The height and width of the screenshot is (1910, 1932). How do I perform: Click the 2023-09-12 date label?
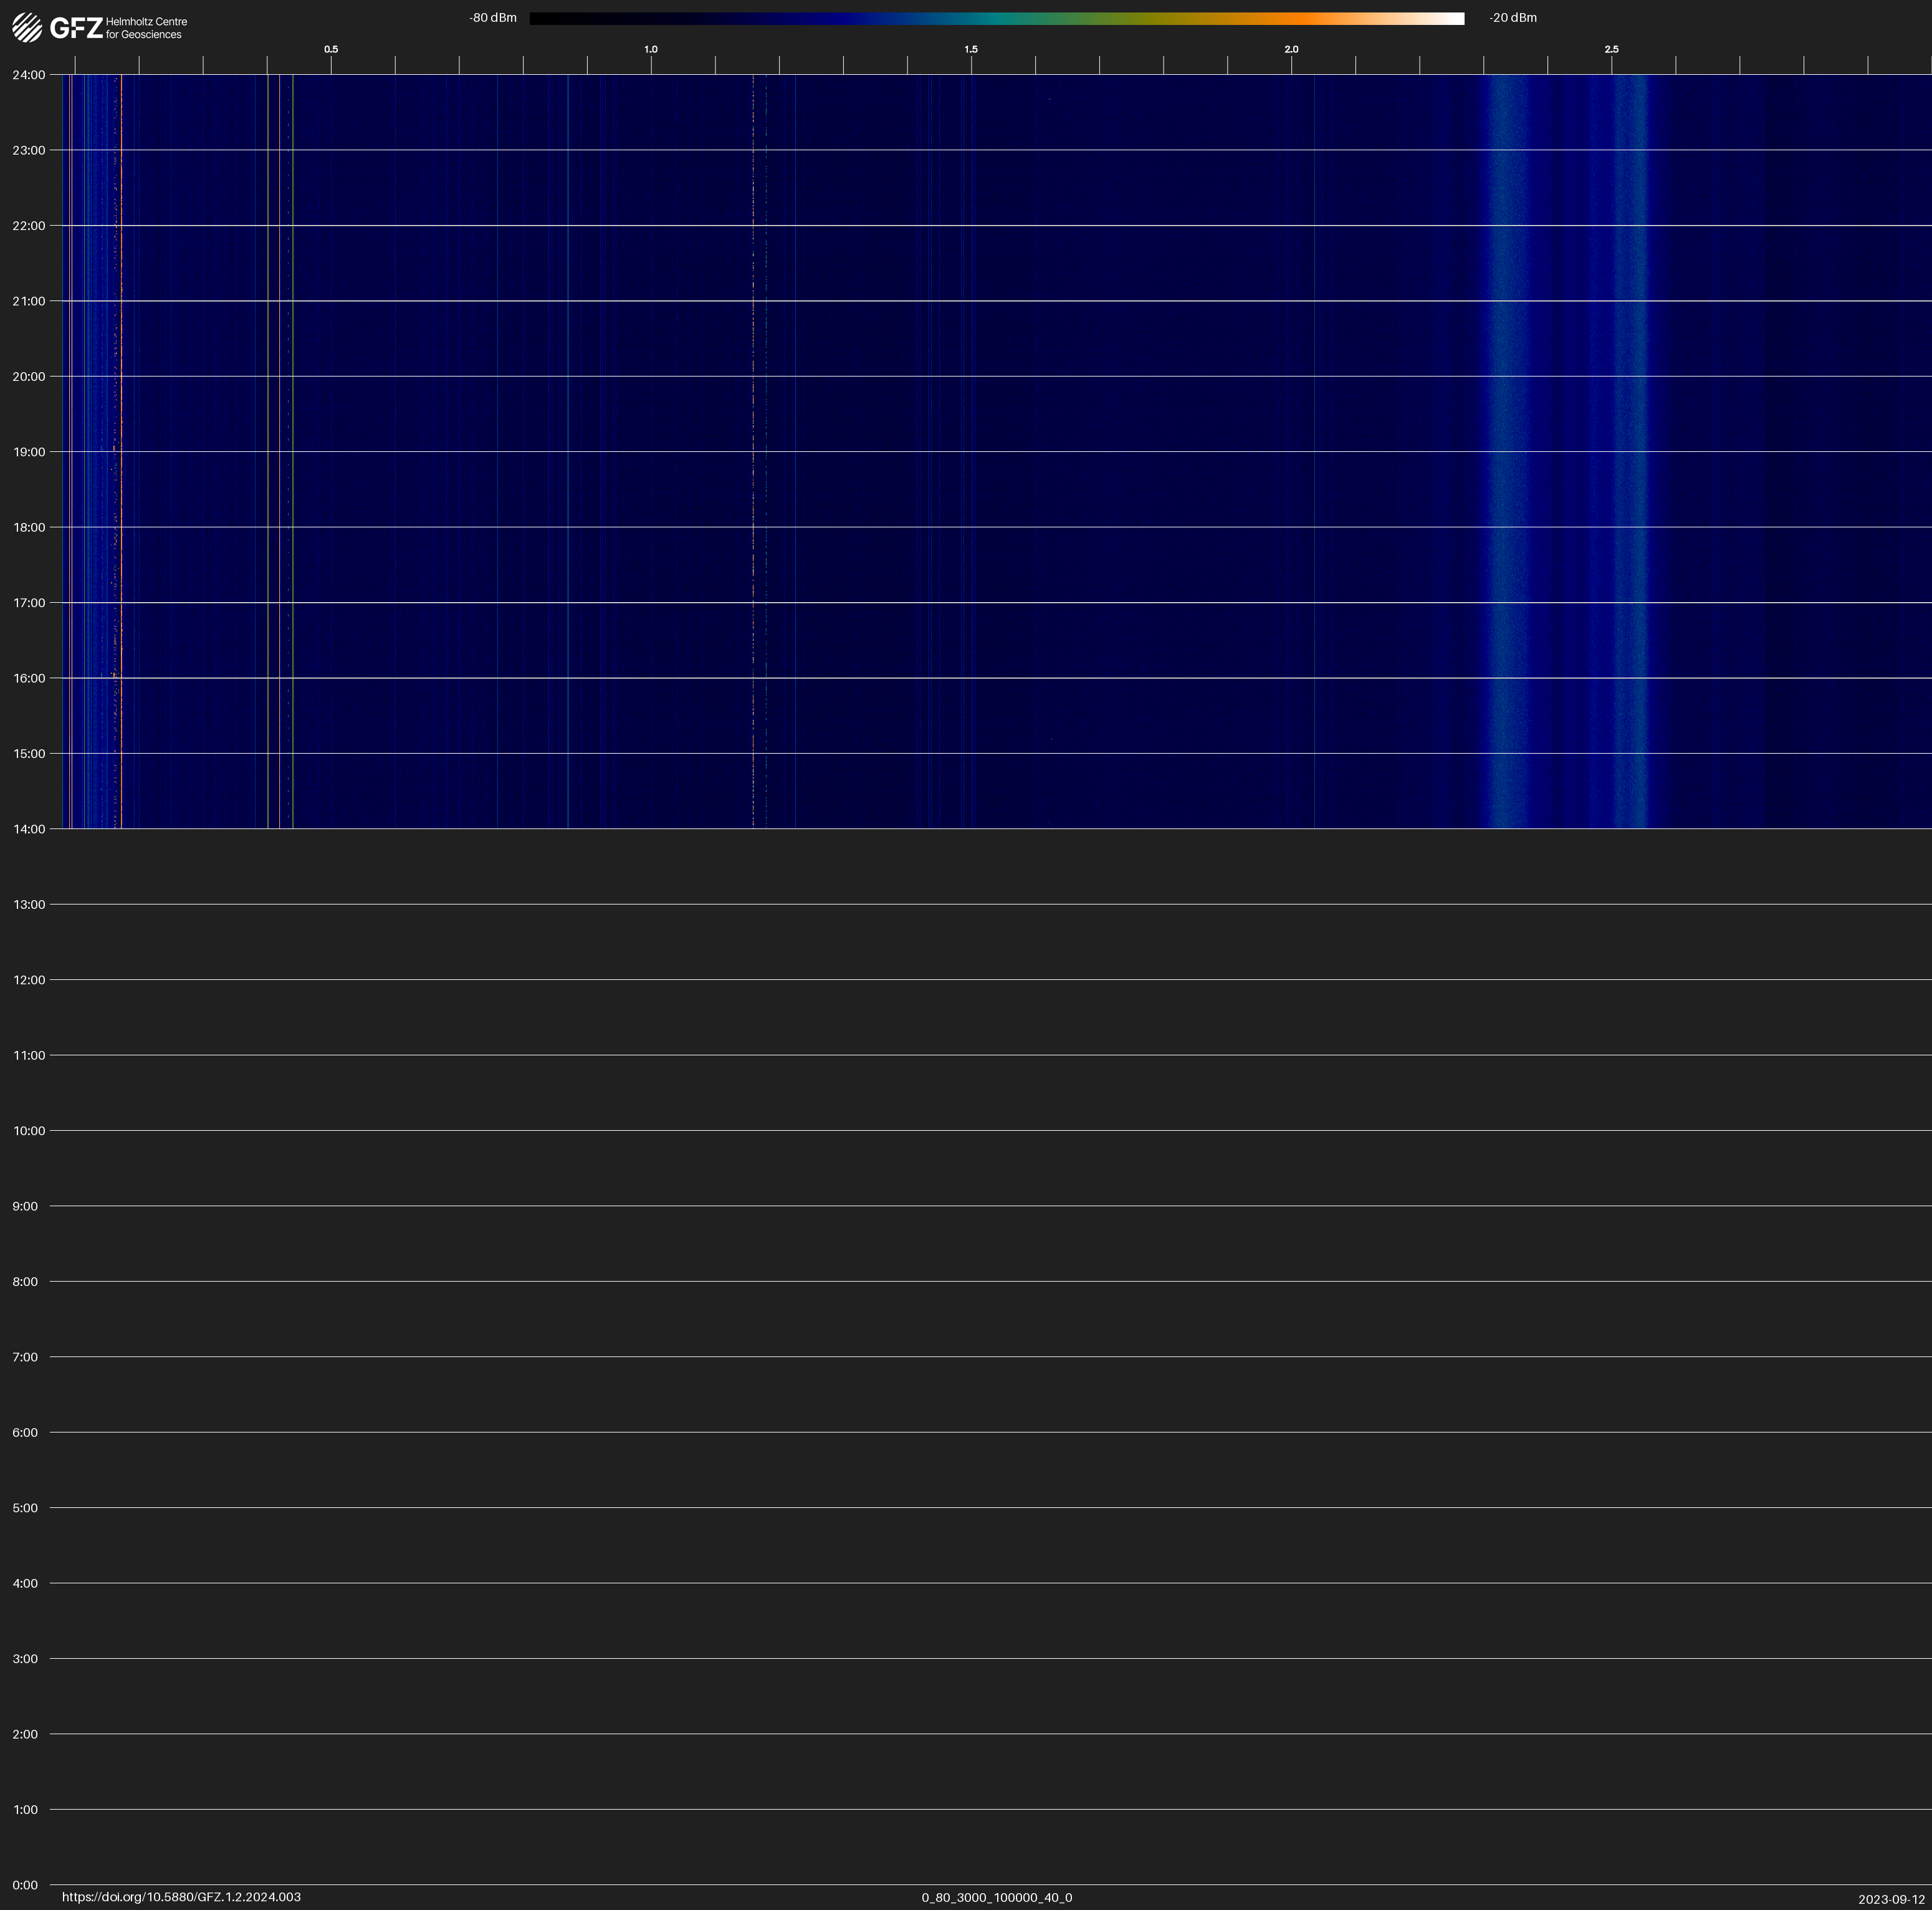pyautogui.click(x=1891, y=1899)
